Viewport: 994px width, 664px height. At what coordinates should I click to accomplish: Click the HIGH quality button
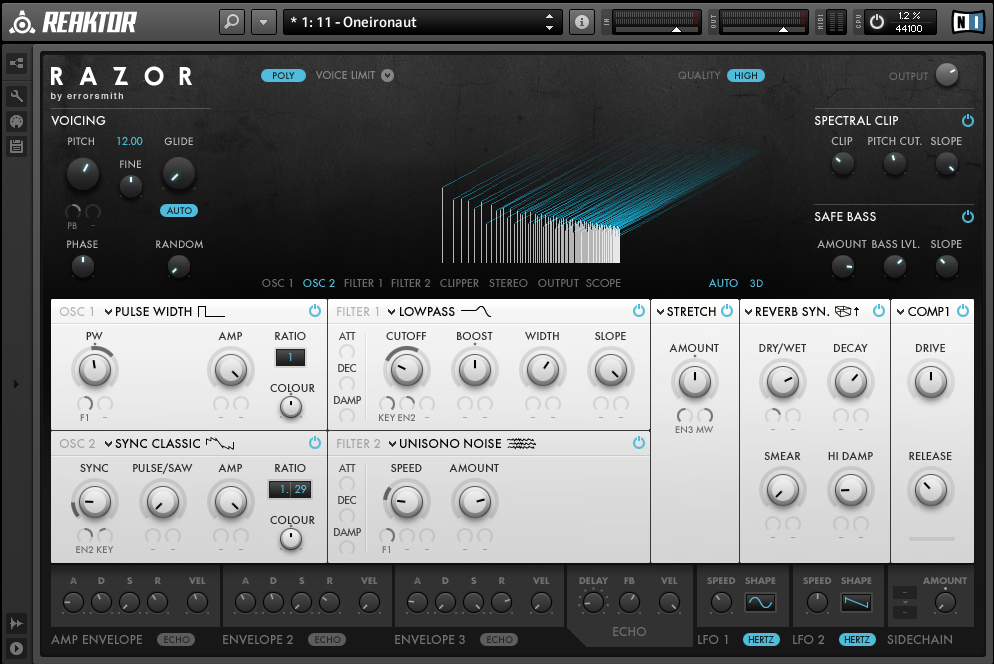[x=745, y=76]
